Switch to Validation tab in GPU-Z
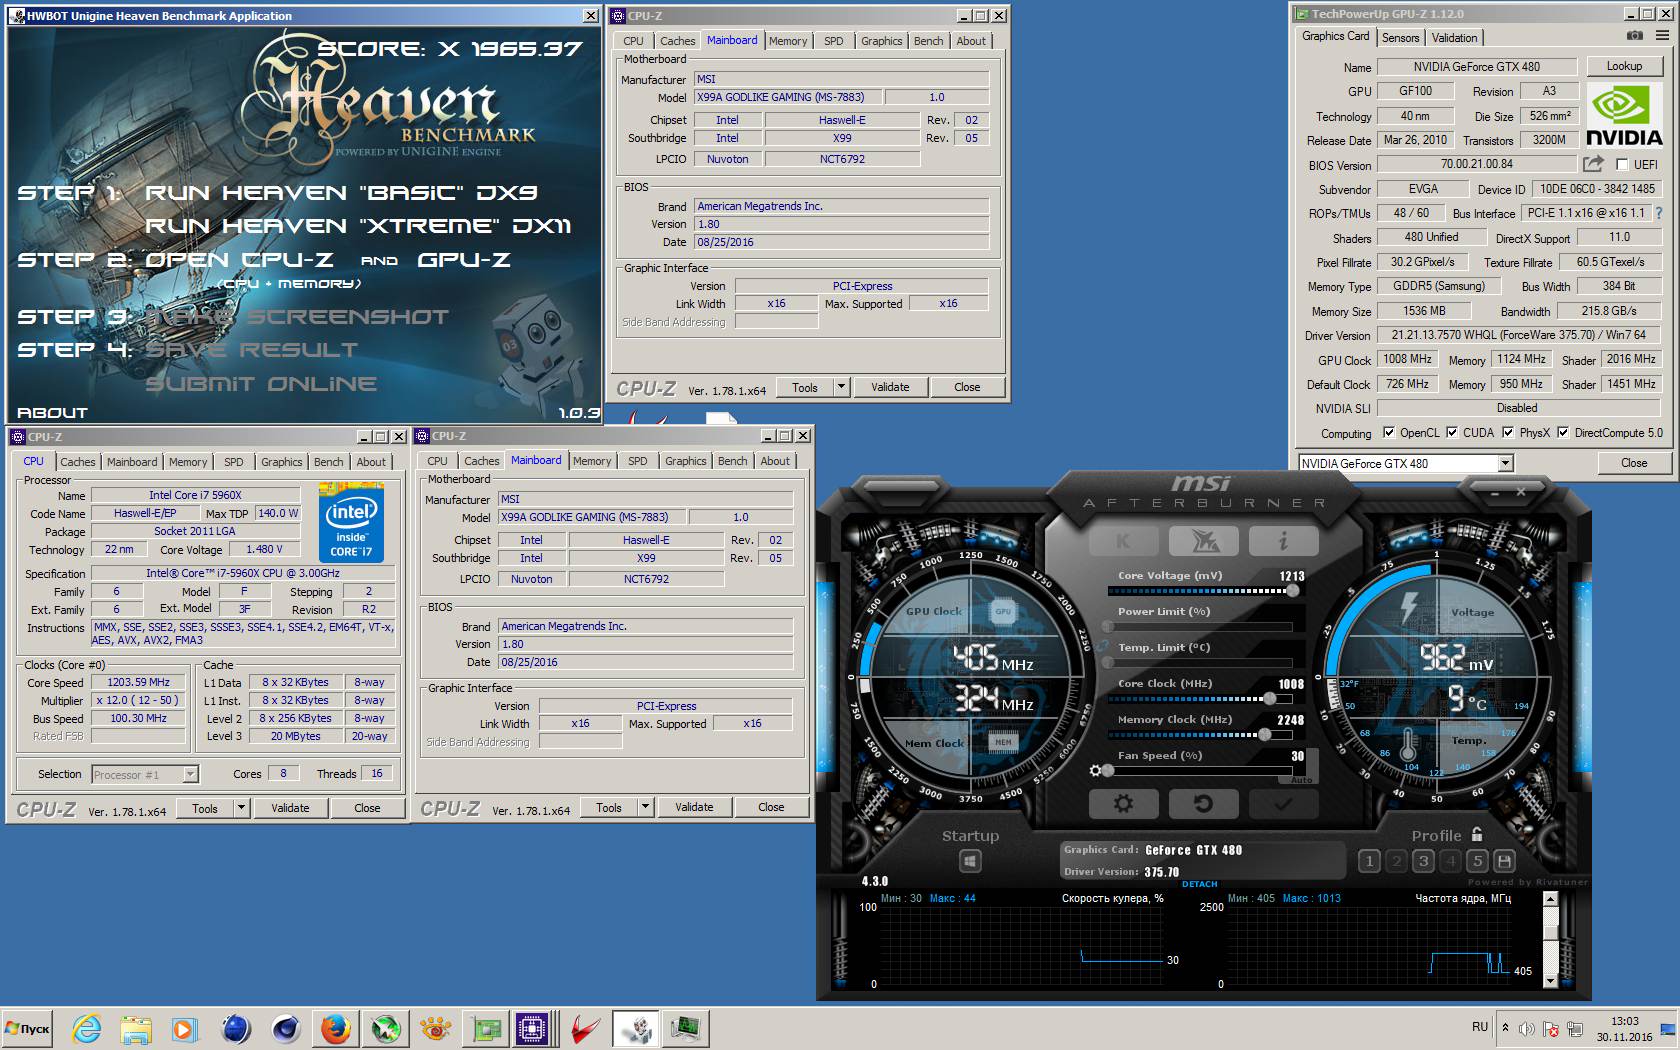Image resolution: width=1680 pixels, height=1050 pixels. [x=1454, y=37]
